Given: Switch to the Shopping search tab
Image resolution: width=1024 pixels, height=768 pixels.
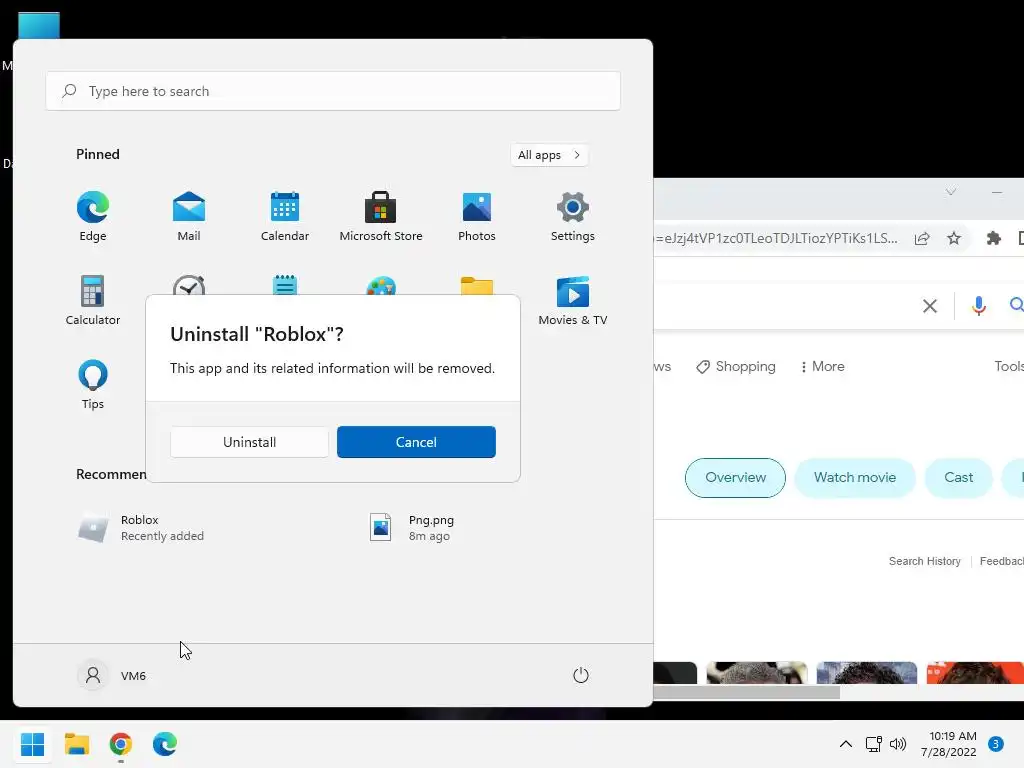Looking at the screenshot, I should coord(736,366).
